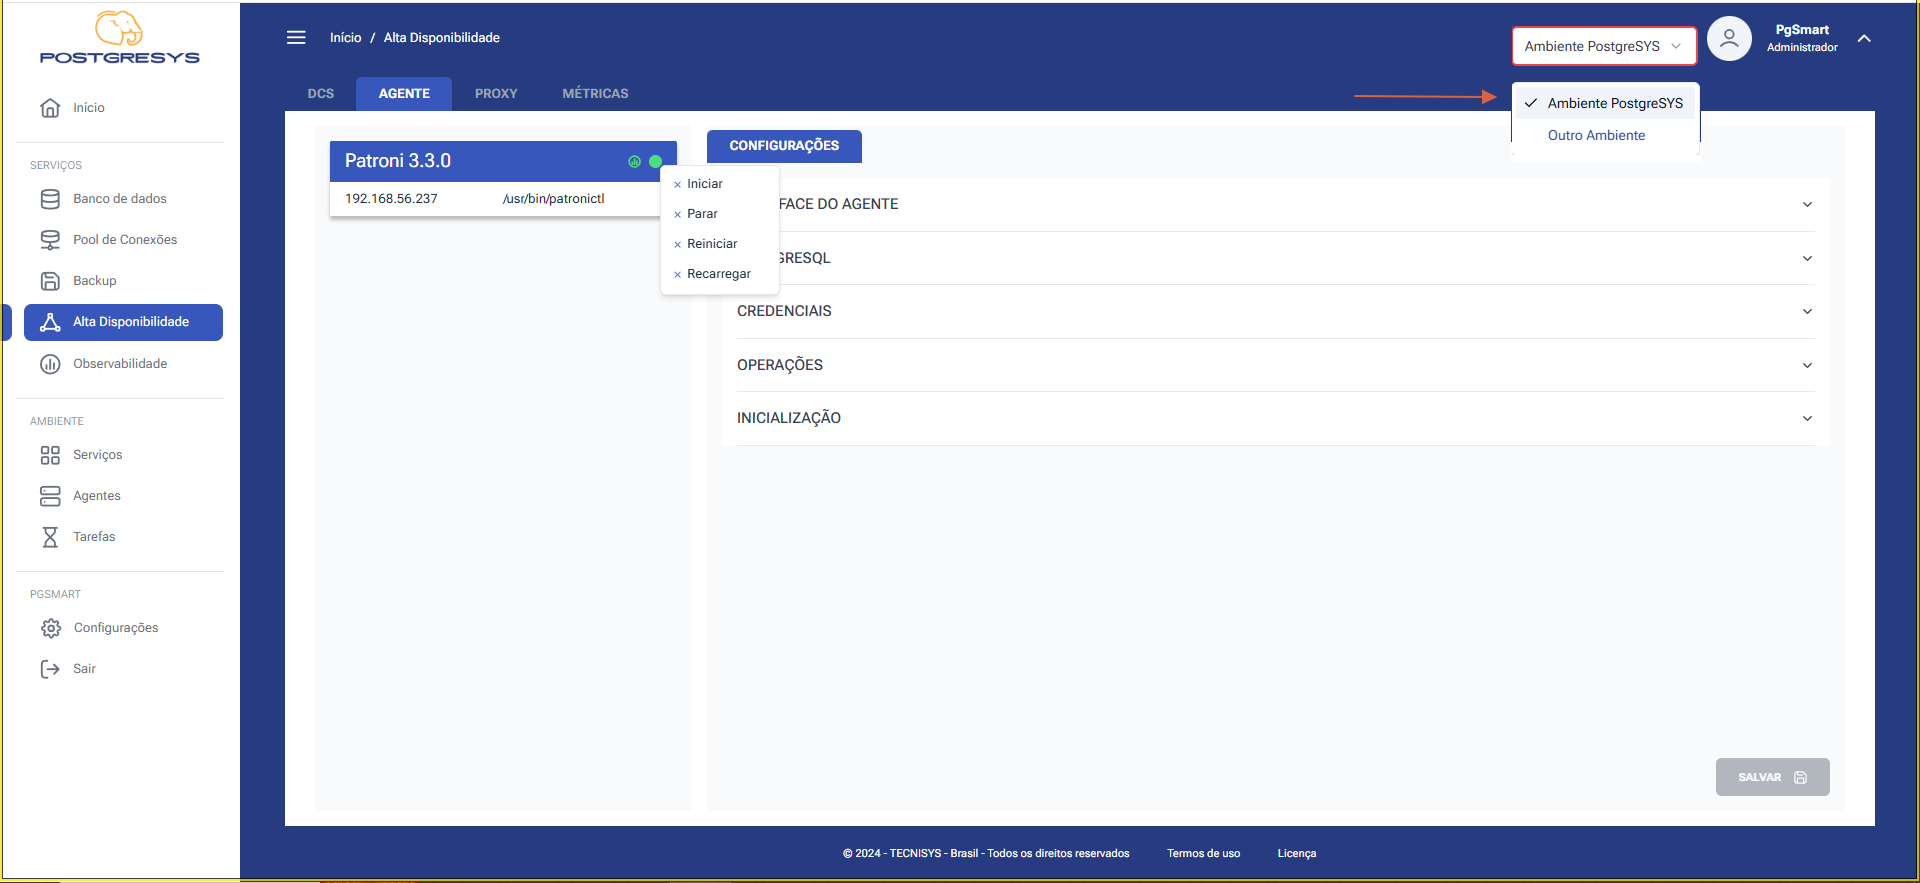Screen dimensions: 1920x883
Task: Open Licença footer link
Action: (x=1297, y=854)
